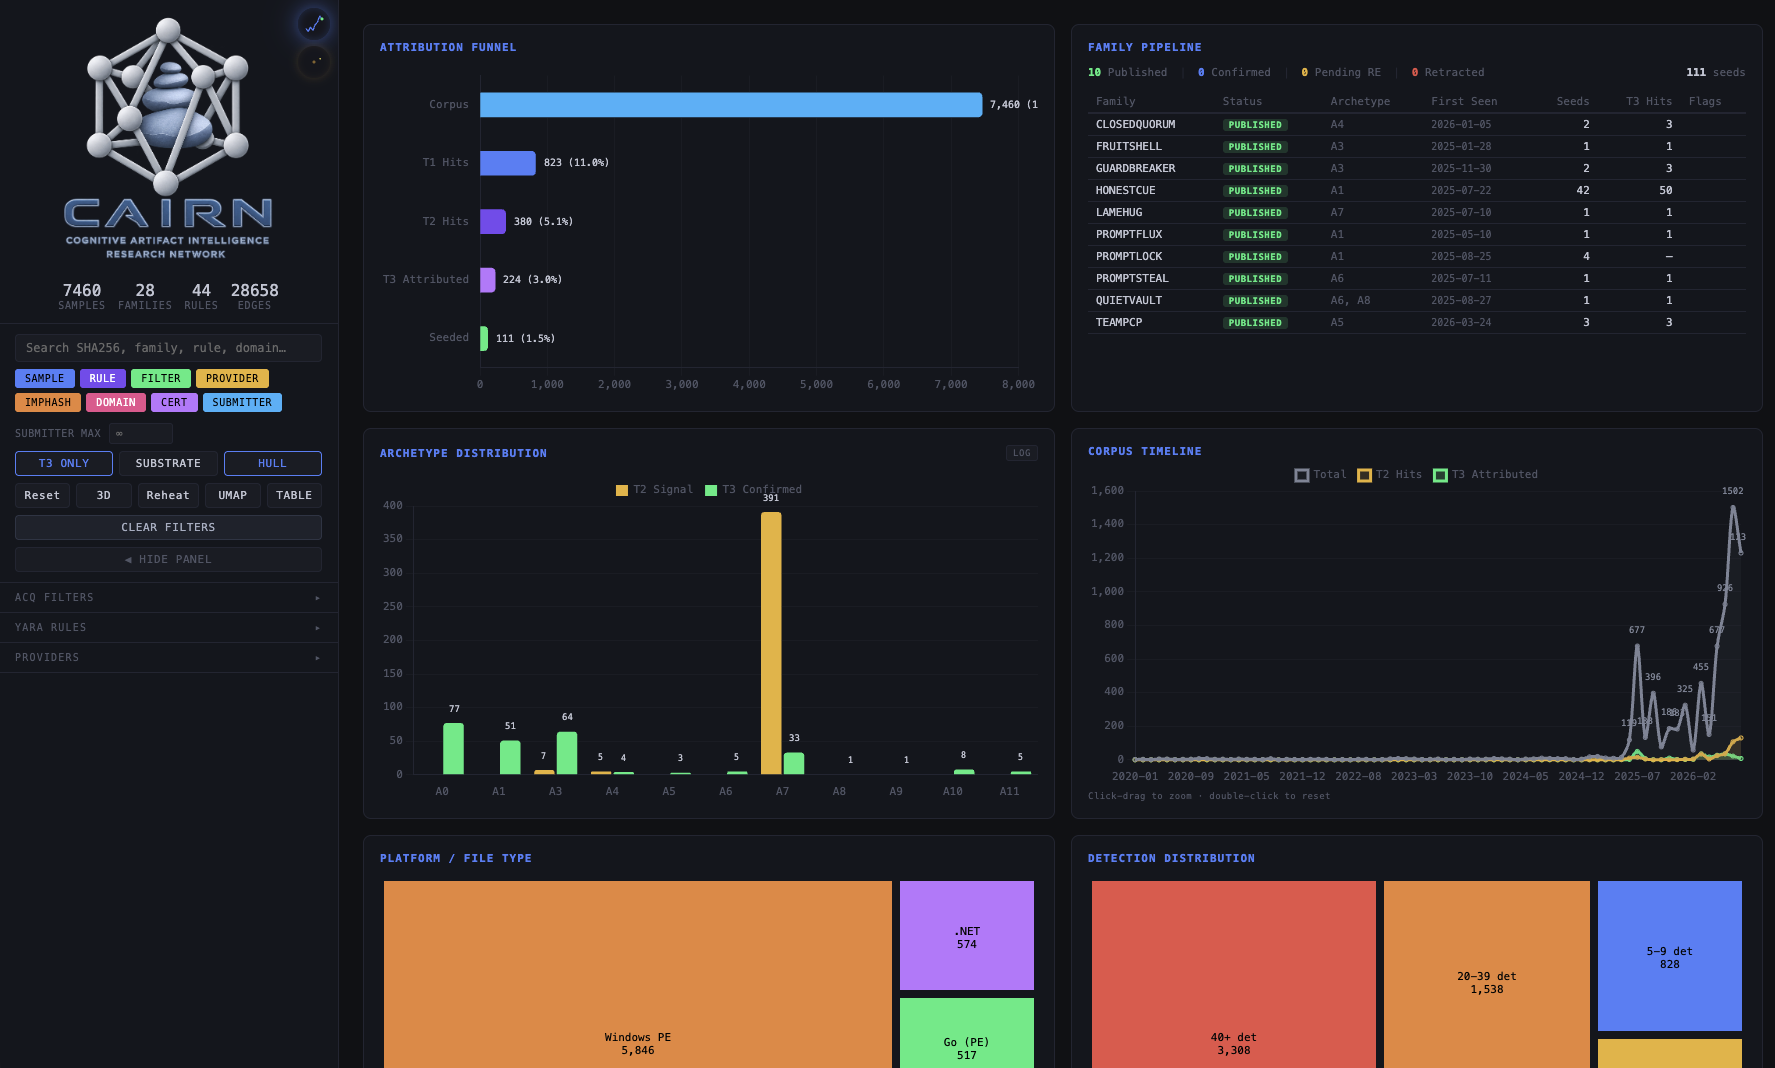Click the Reset button
1775x1068 pixels.
[x=42, y=496]
